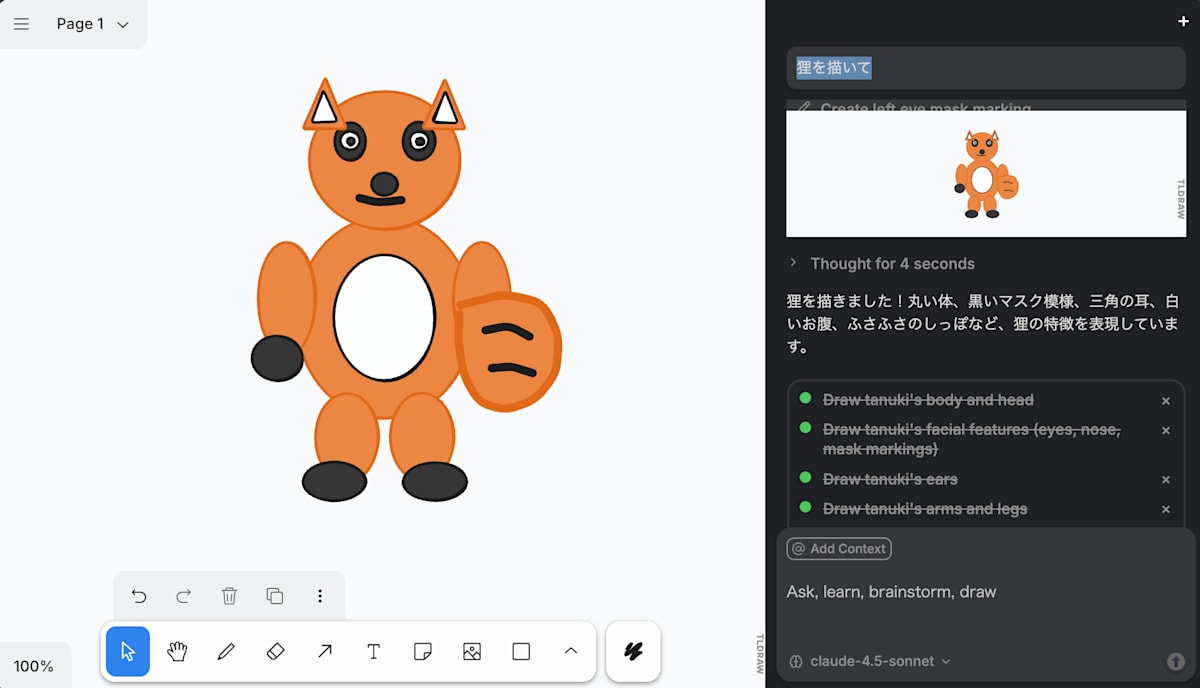Select the Image/media tool
The image size is (1200, 688).
tap(472, 651)
